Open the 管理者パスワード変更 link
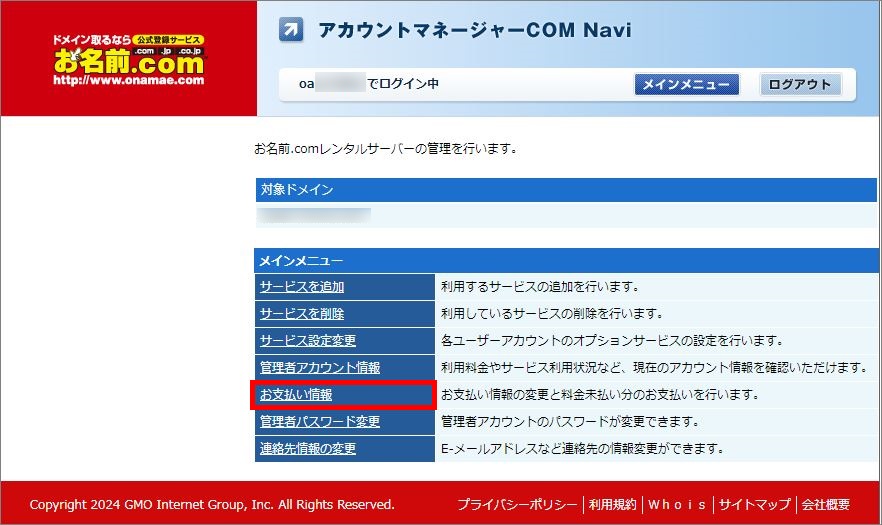 [x=320, y=422]
